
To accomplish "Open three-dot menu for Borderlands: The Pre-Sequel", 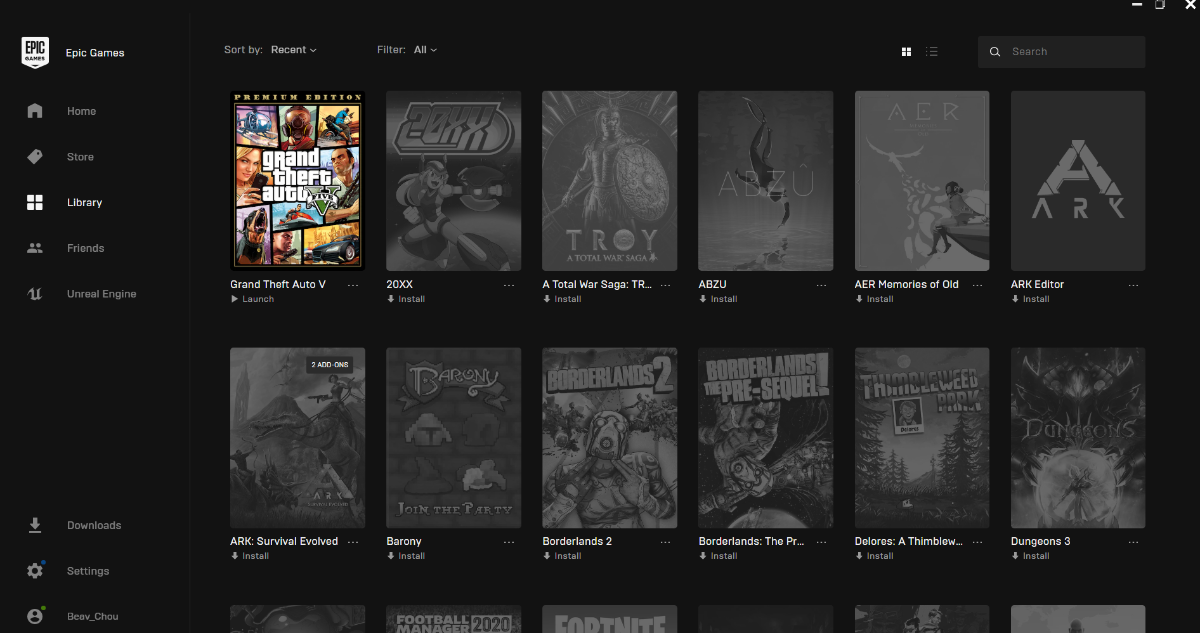I will (821, 542).
